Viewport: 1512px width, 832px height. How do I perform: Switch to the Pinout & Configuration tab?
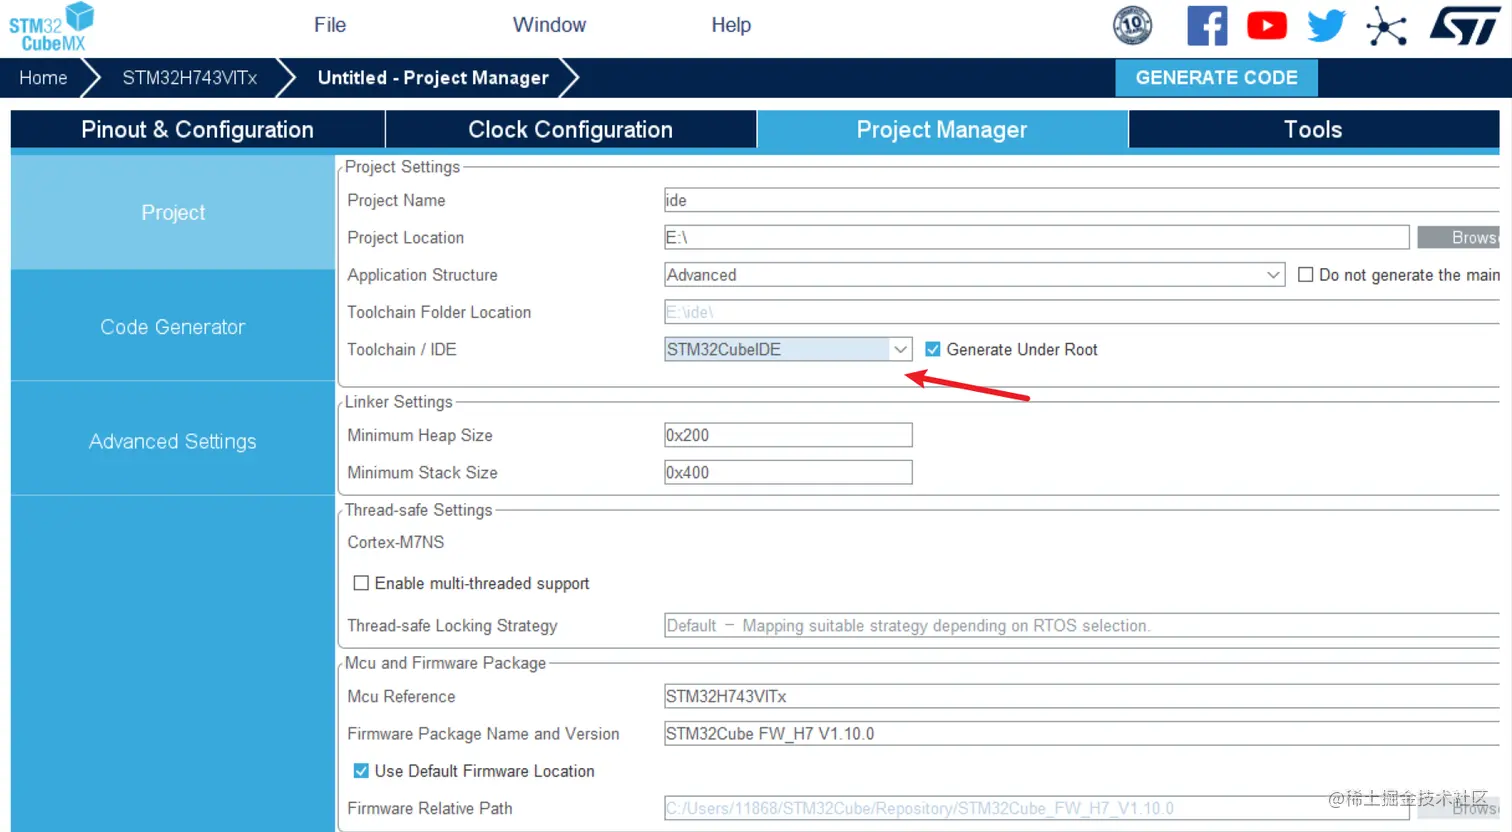coord(197,130)
